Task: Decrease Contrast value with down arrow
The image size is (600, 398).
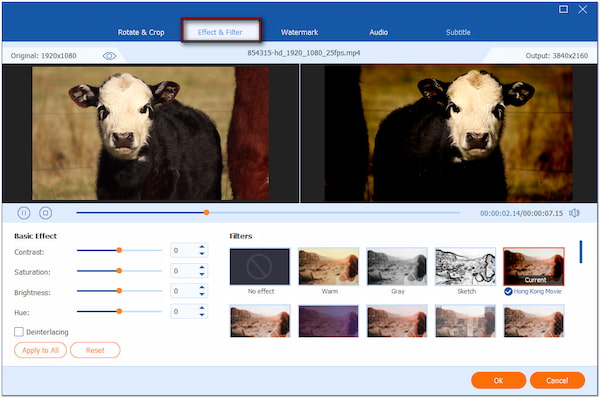Action: (x=202, y=253)
